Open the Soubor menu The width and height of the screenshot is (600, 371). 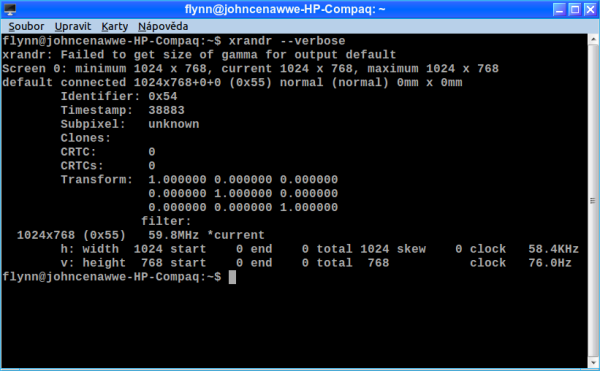(26, 26)
